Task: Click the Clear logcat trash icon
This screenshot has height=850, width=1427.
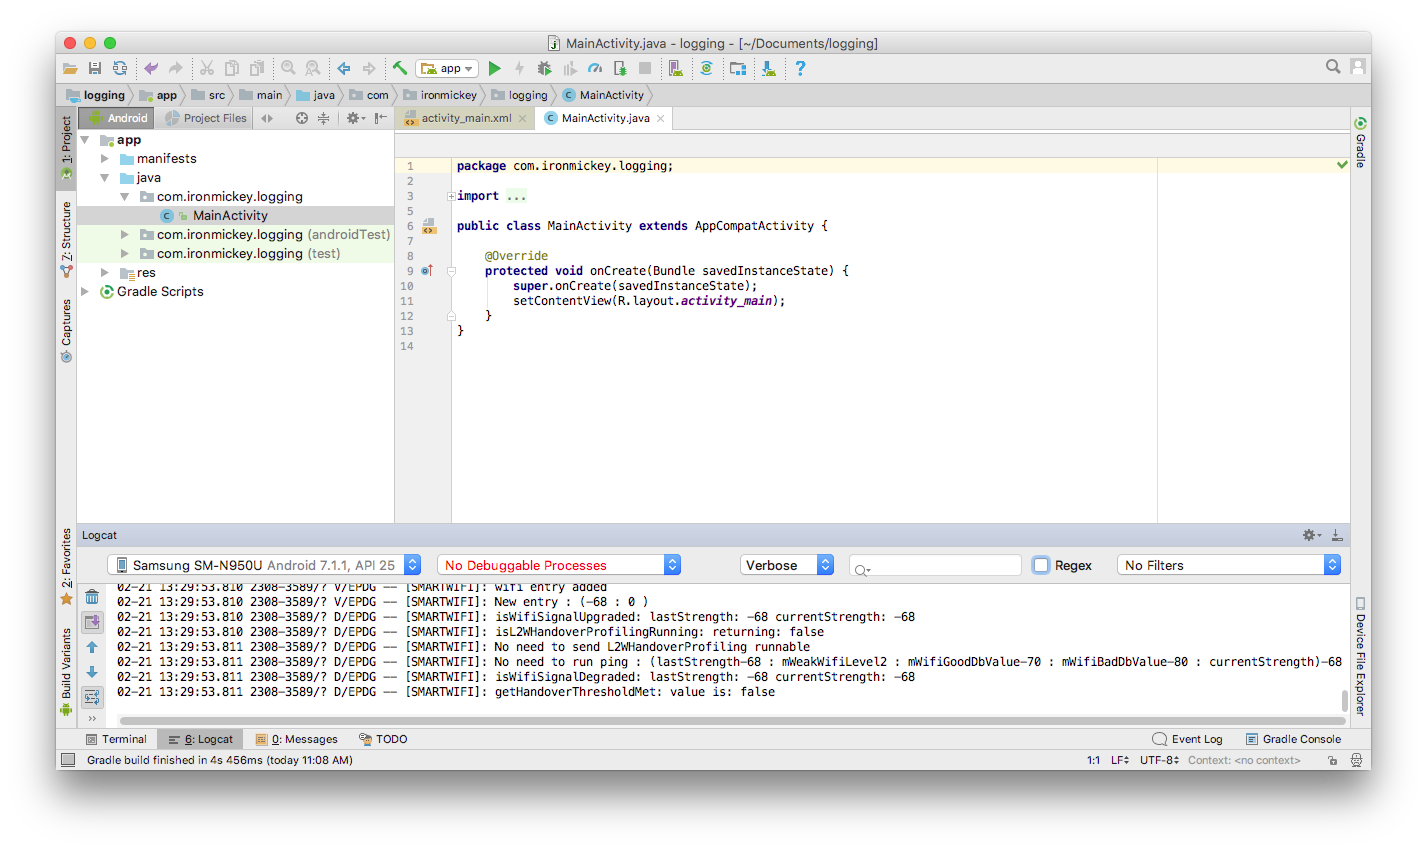Action: (x=92, y=597)
